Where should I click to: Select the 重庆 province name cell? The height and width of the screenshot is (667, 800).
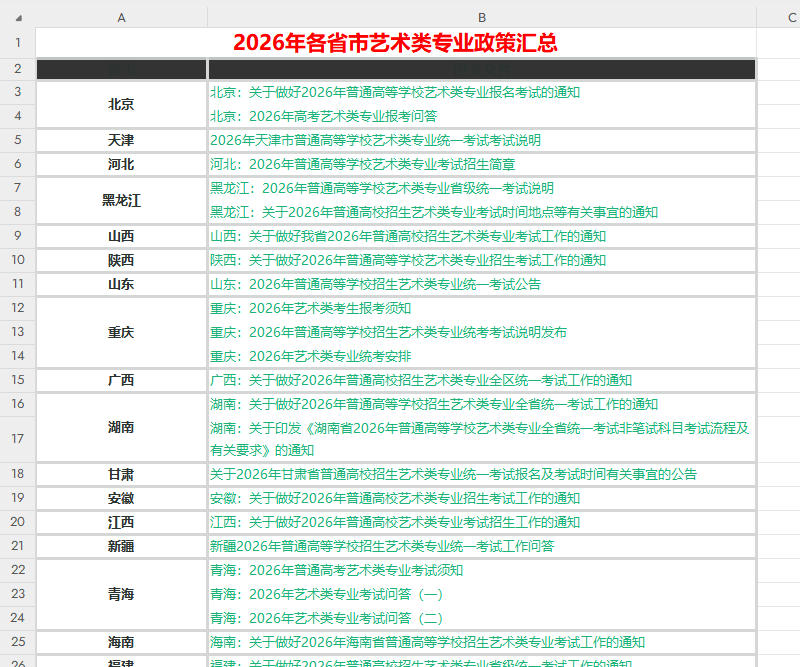(121, 332)
